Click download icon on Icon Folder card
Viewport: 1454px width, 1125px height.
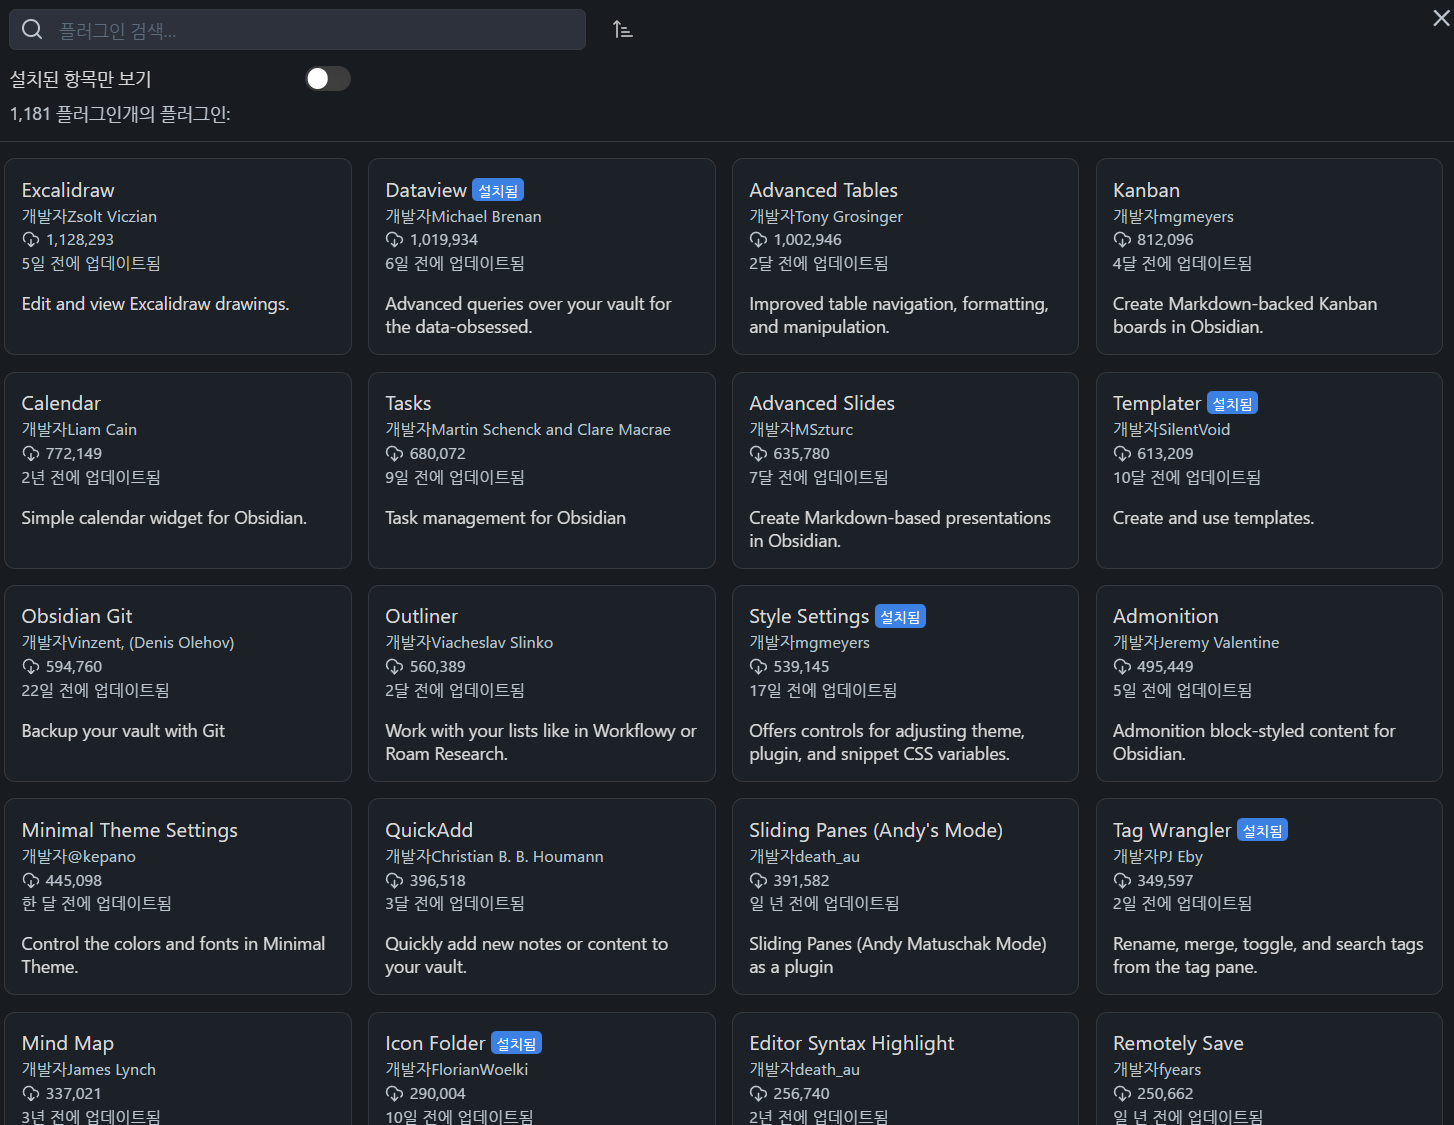pyautogui.click(x=395, y=1094)
